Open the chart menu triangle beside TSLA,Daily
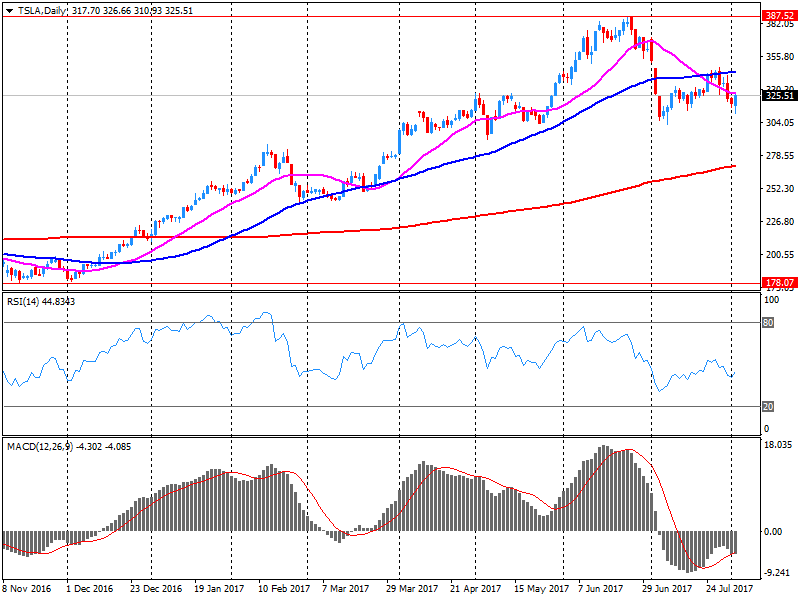The height and width of the screenshot is (600, 800). coord(9,11)
